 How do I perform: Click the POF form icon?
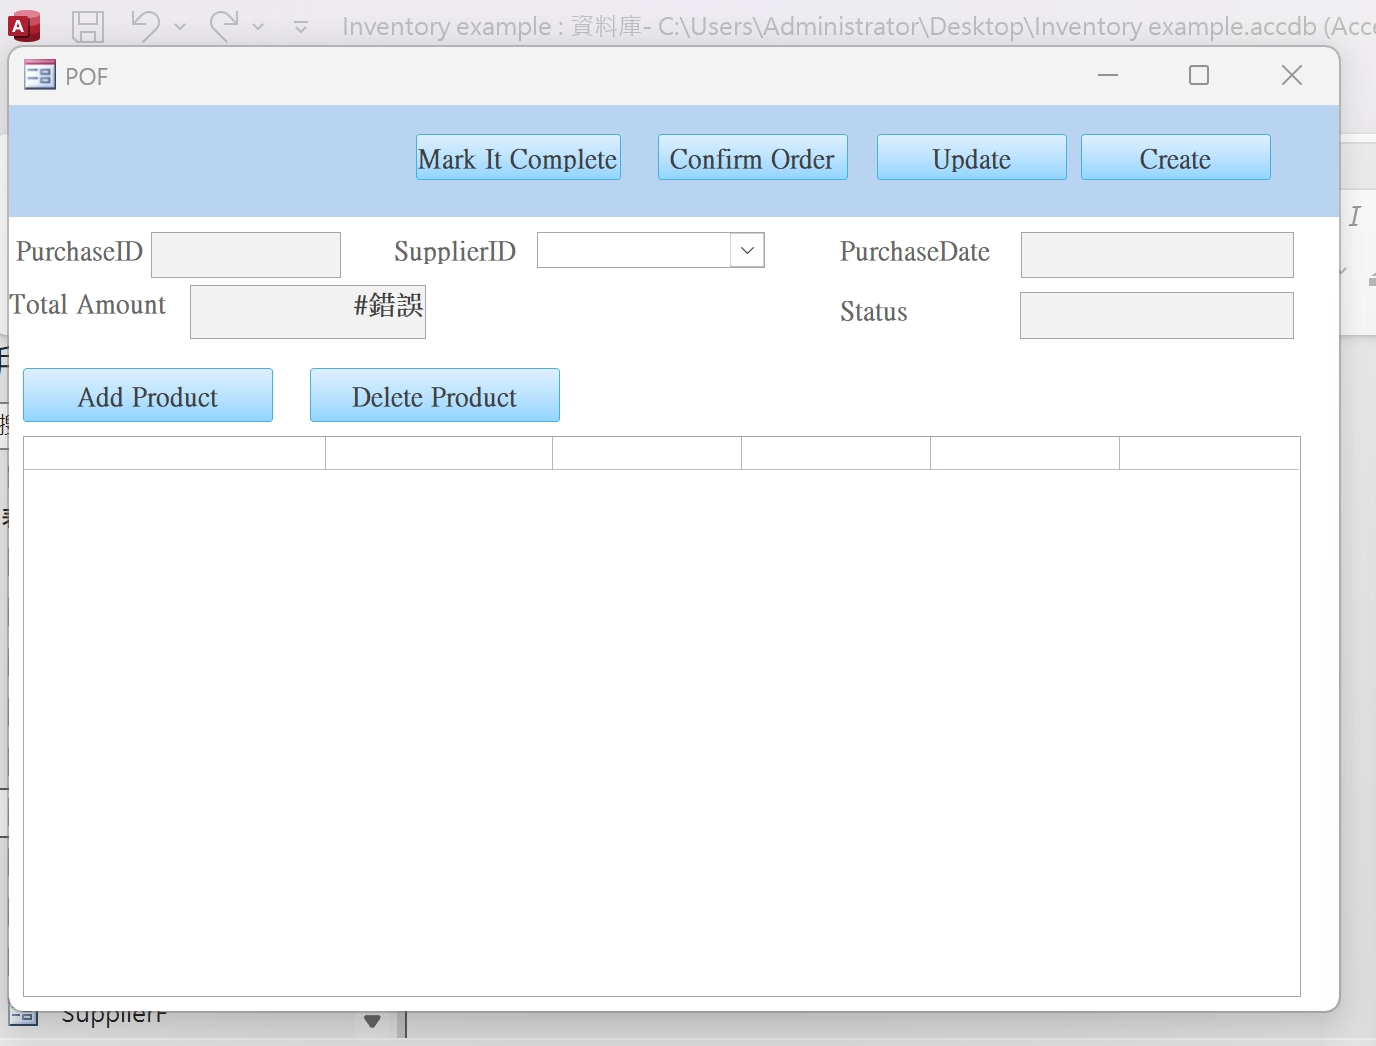point(40,75)
